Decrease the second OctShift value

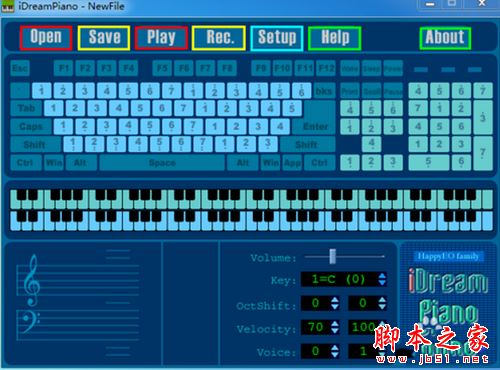pos(382,306)
